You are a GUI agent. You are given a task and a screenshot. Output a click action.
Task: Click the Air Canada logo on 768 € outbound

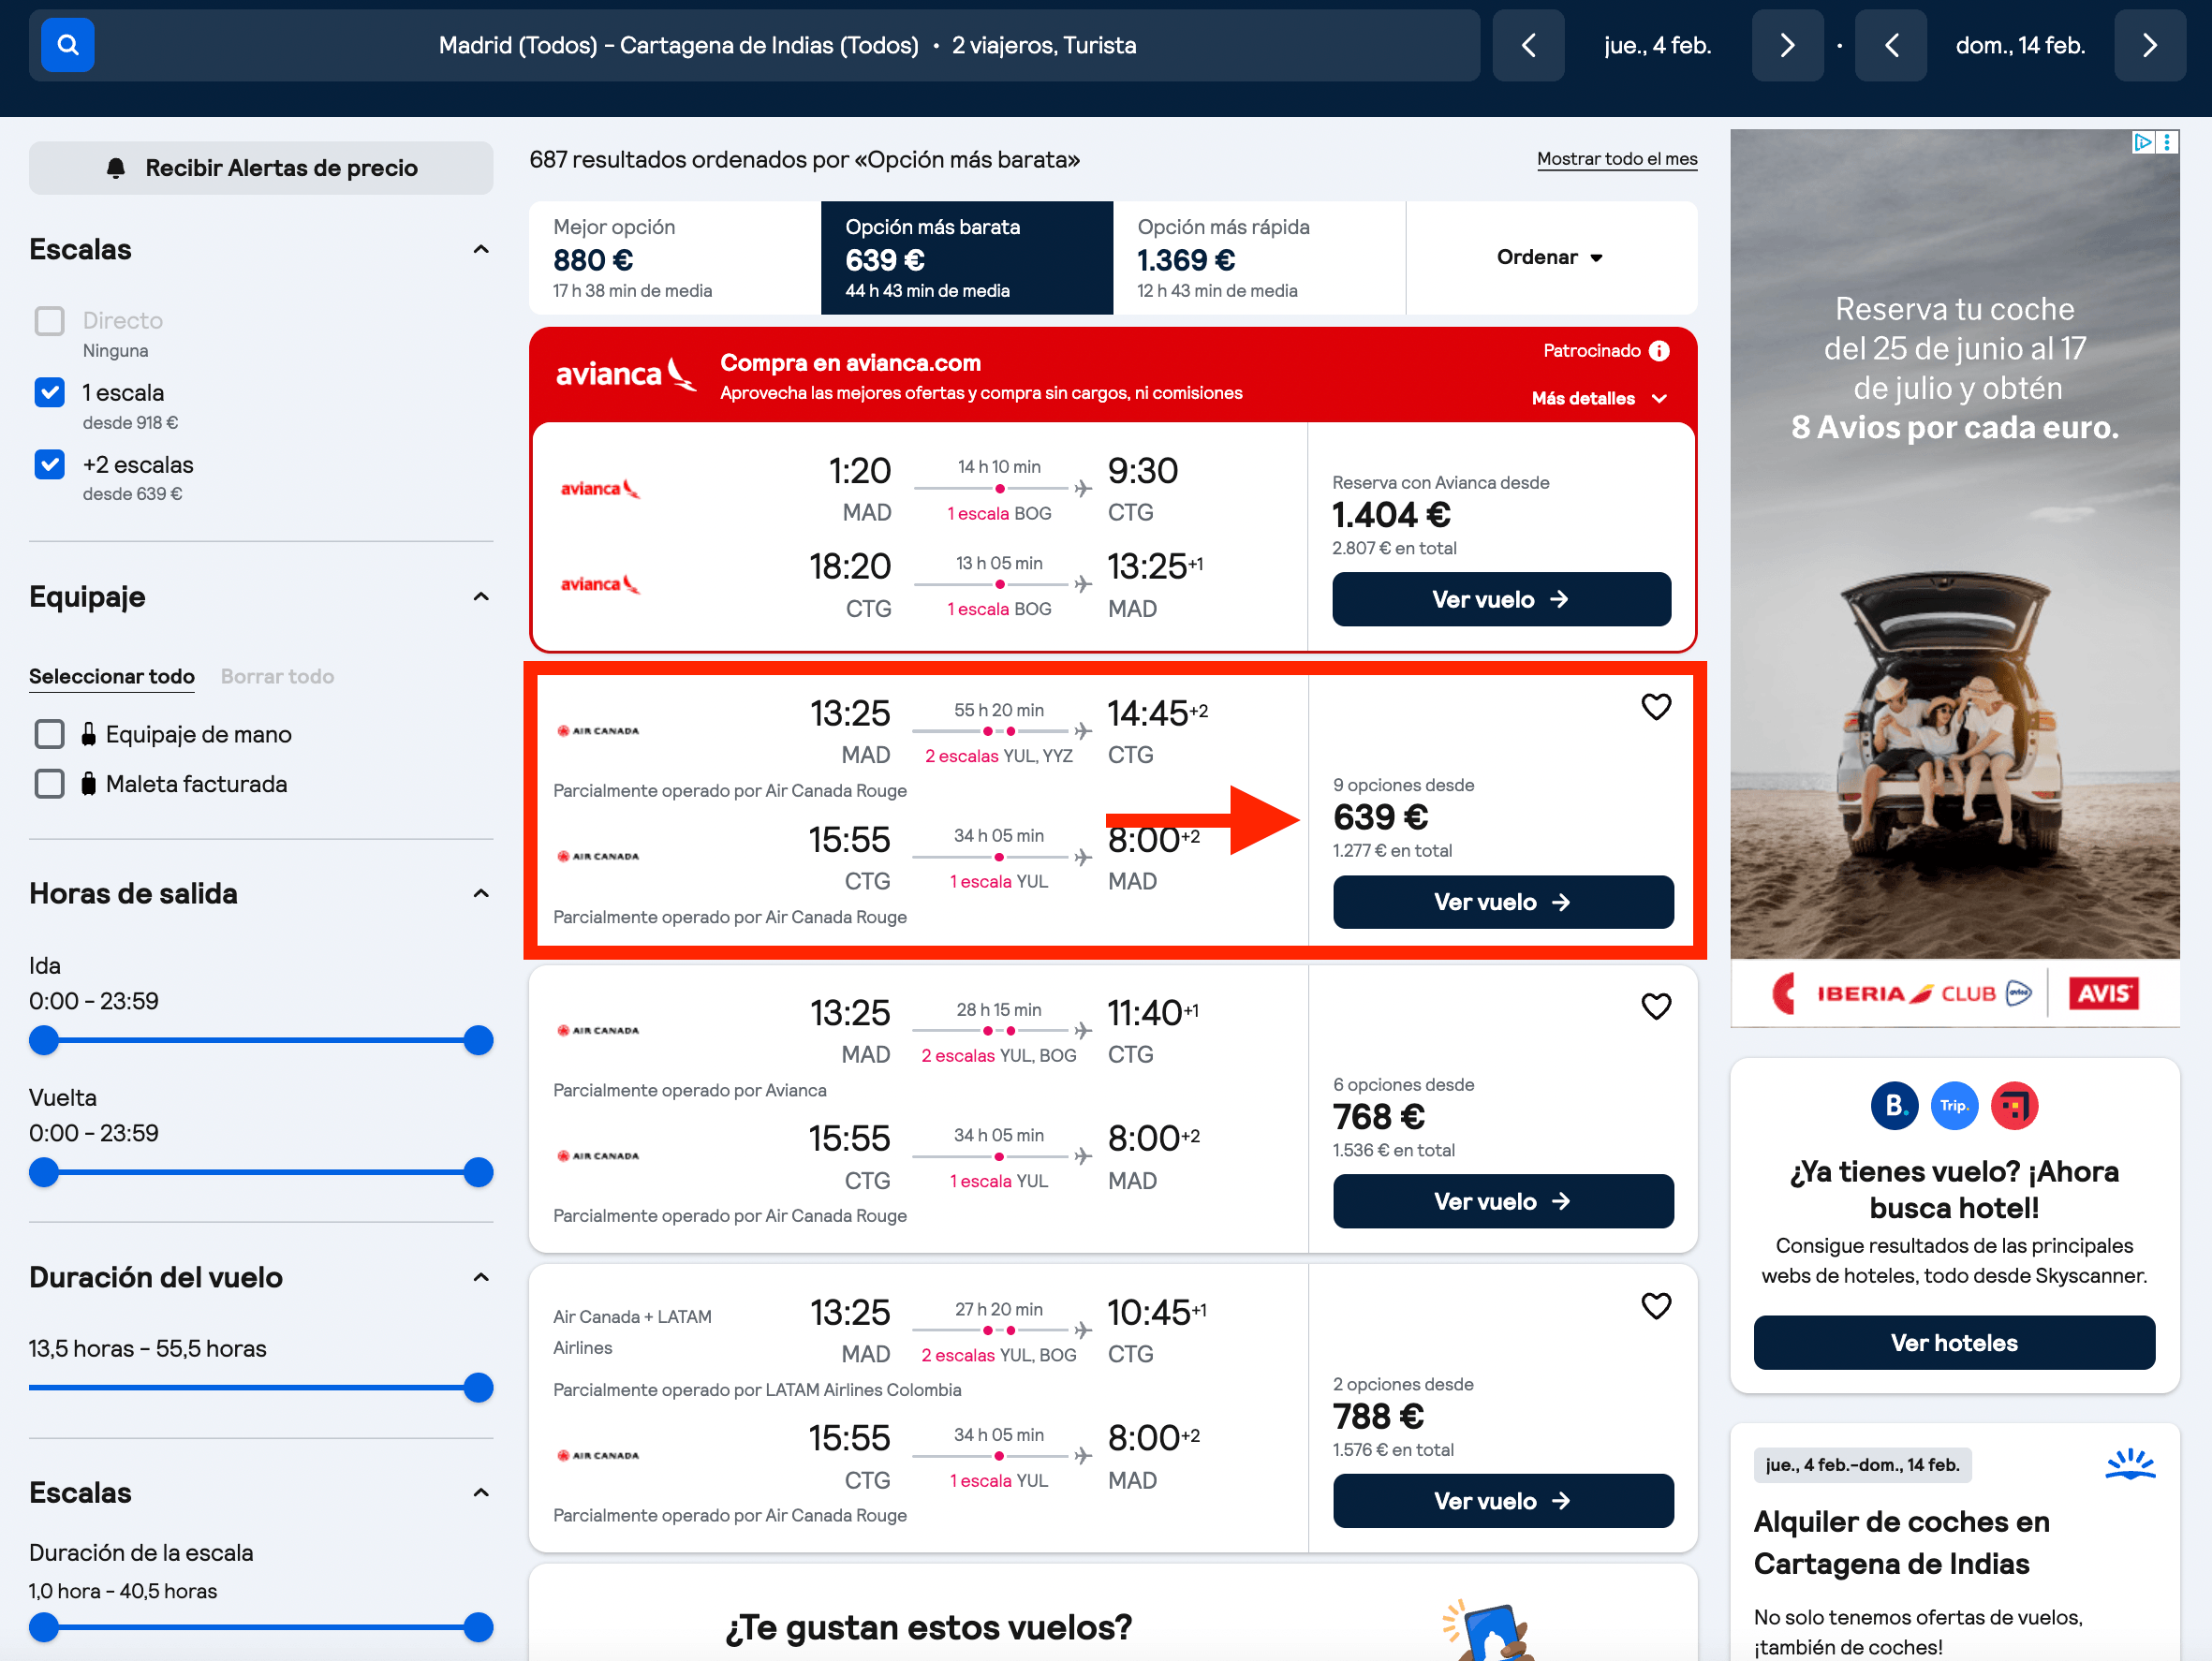[x=598, y=1030]
